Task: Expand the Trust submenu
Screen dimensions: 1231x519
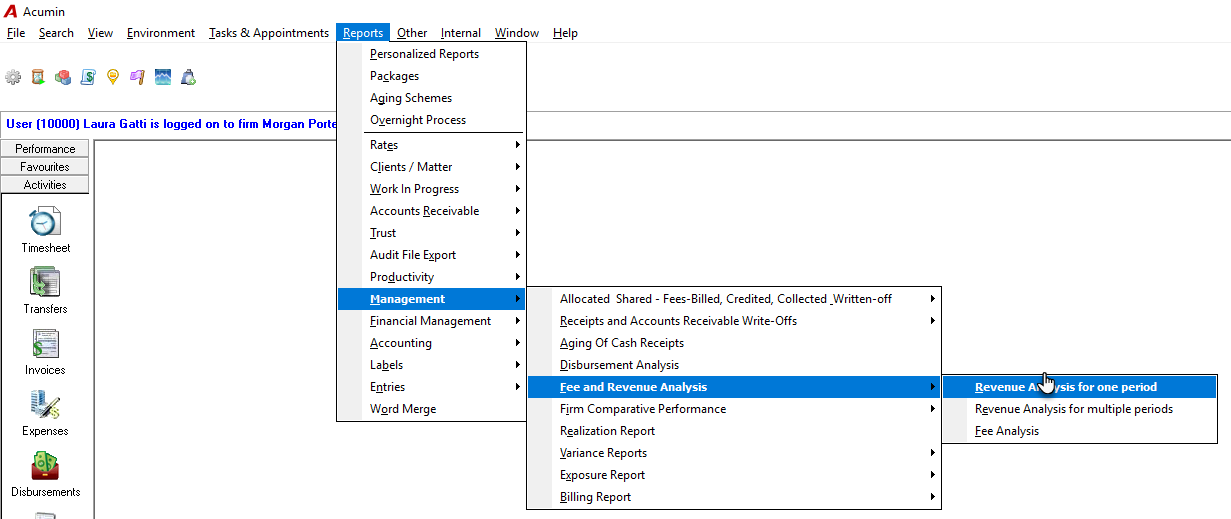Action: click(x=431, y=233)
